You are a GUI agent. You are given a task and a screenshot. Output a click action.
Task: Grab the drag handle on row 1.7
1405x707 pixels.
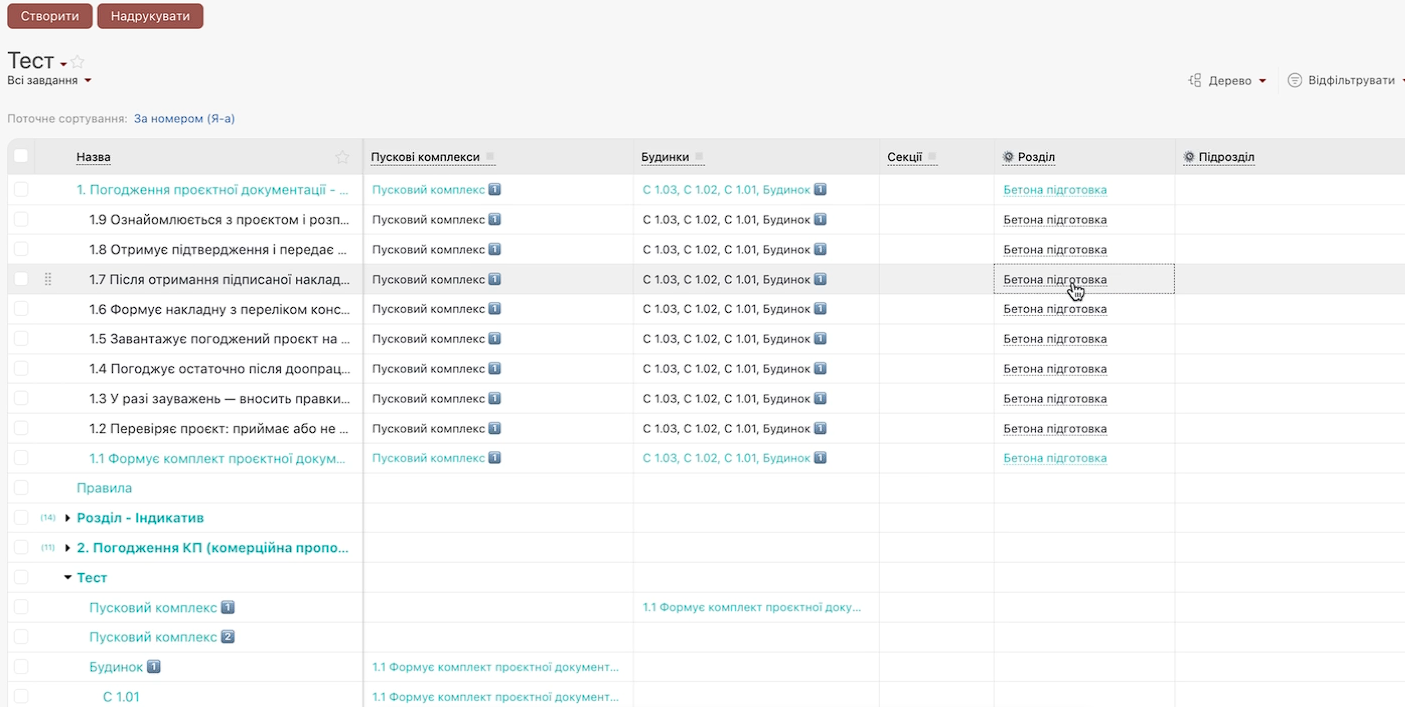[x=48, y=280]
